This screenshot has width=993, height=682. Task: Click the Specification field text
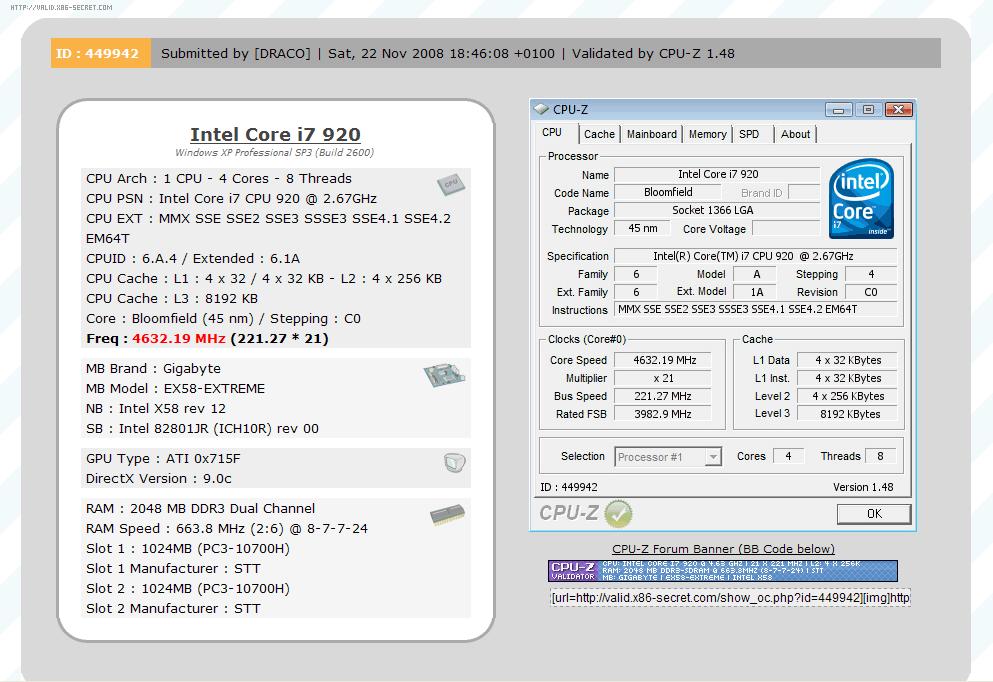[756, 256]
